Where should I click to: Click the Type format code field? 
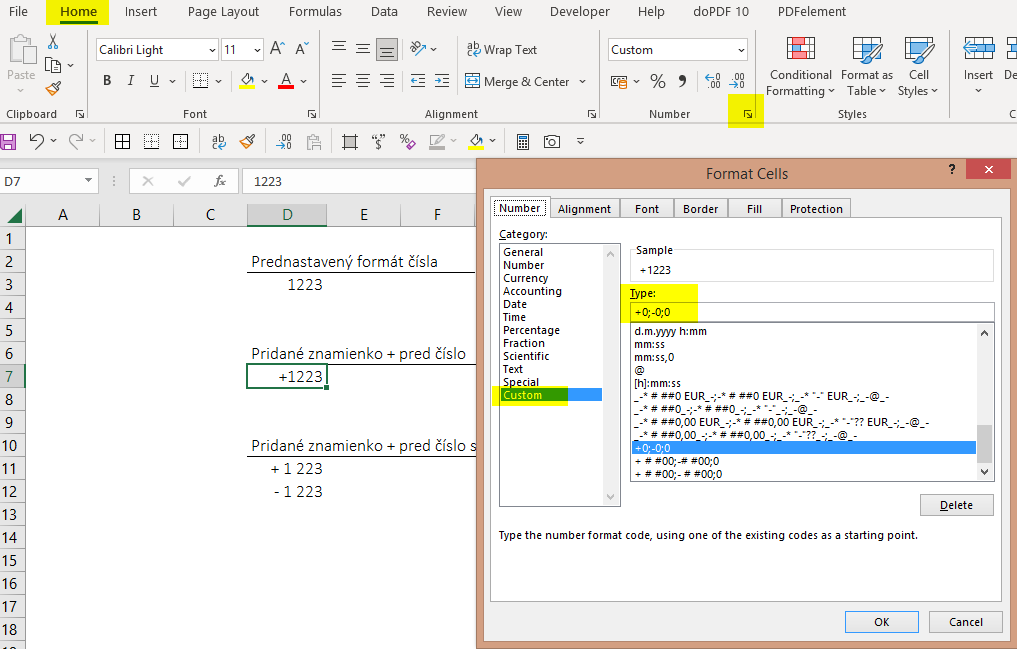click(812, 312)
